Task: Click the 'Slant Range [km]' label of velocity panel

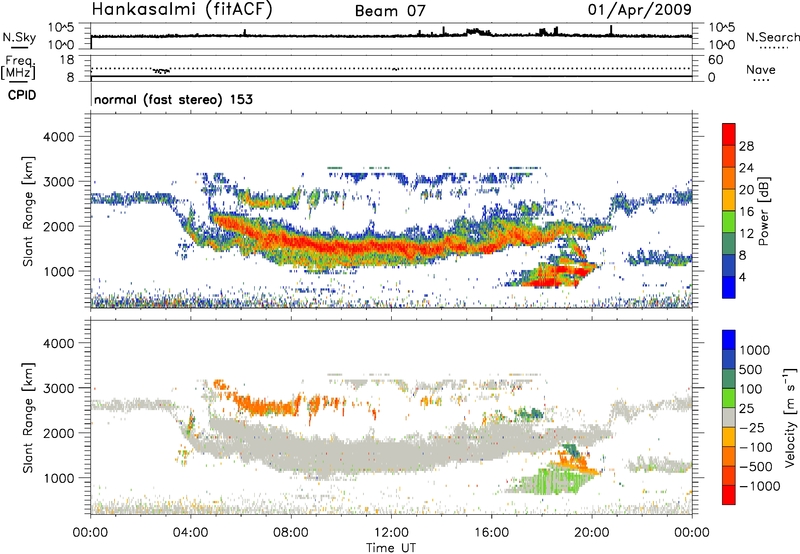Action: point(28,417)
